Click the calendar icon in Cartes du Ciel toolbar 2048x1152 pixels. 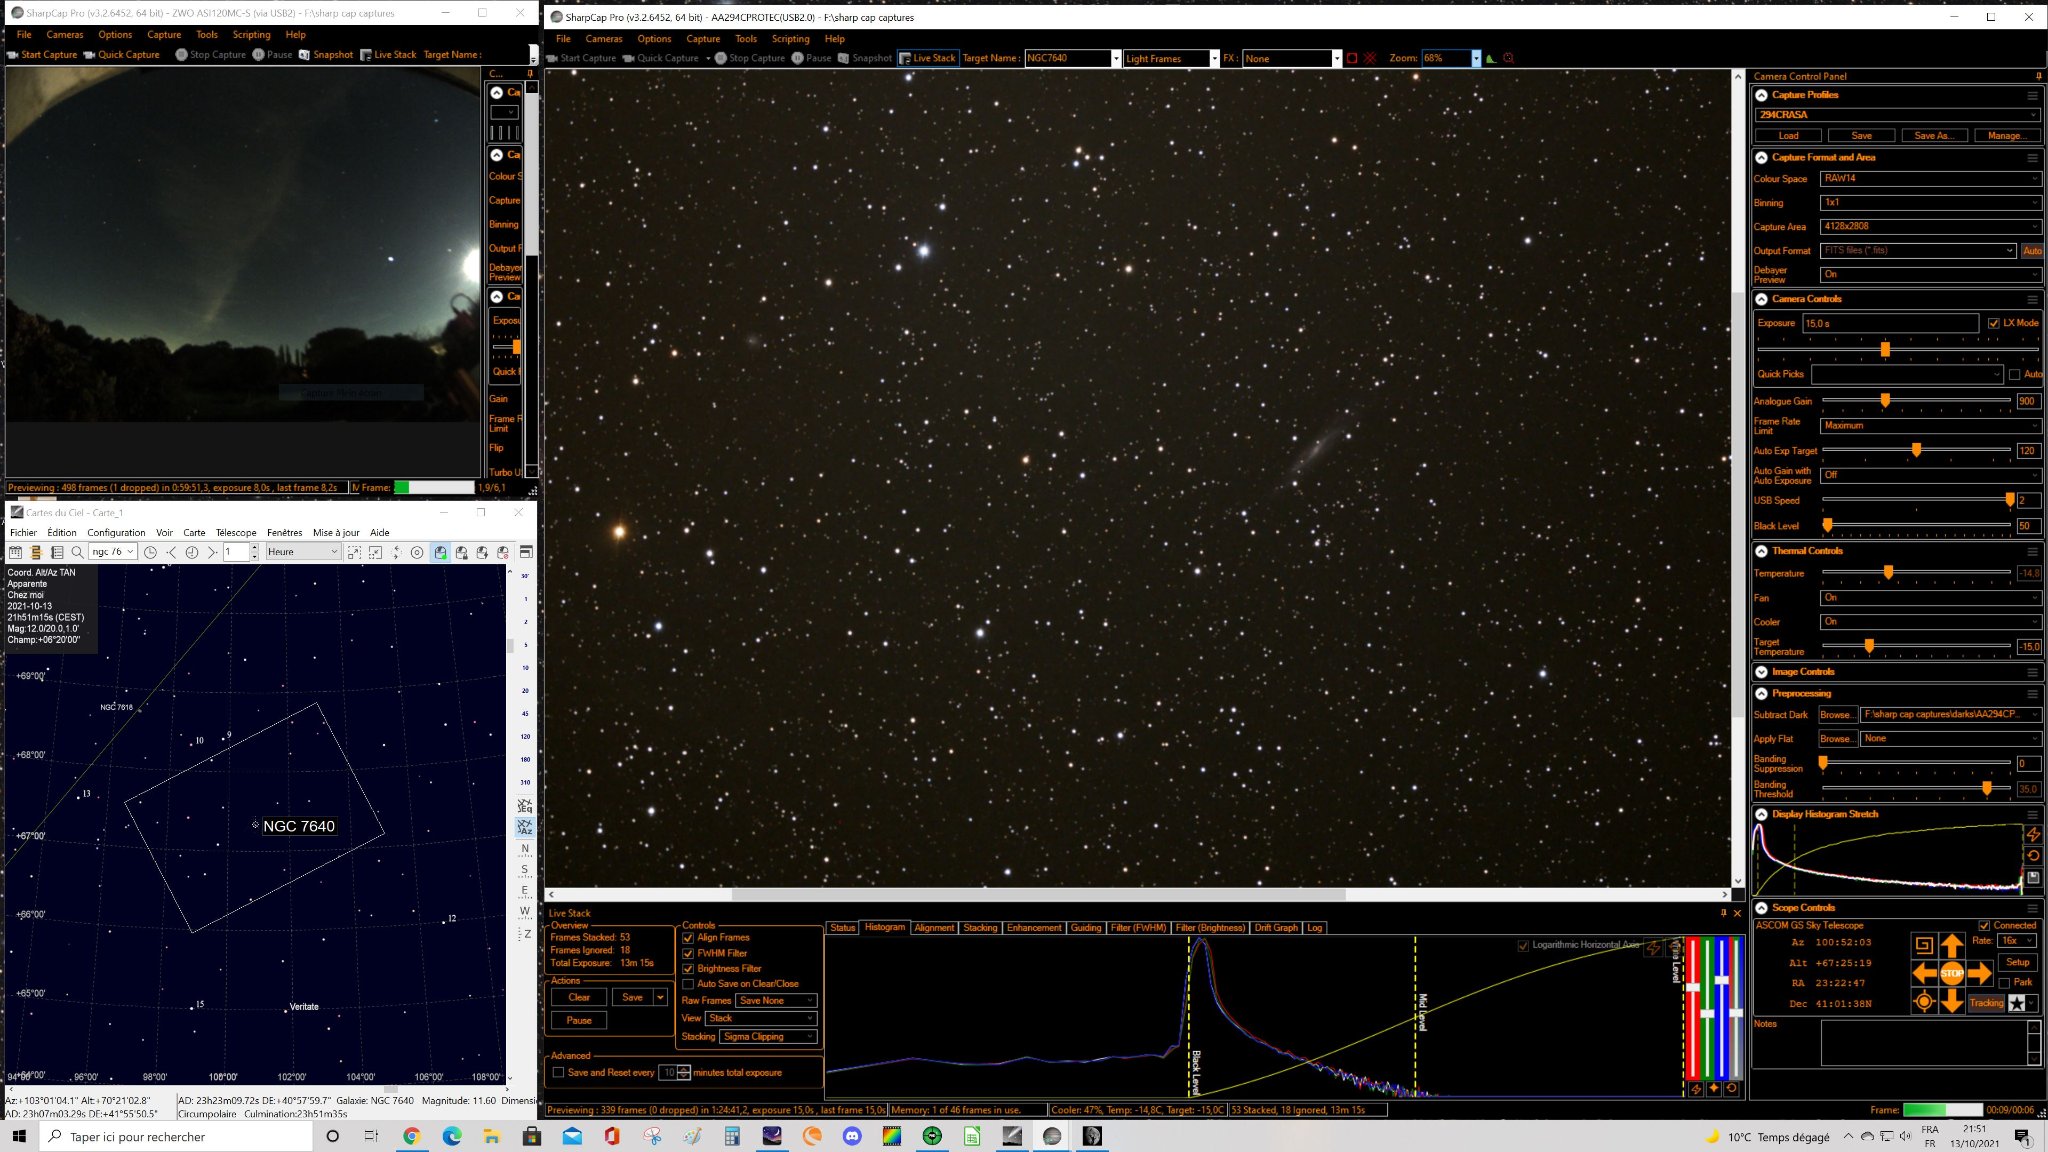[15, 552]
